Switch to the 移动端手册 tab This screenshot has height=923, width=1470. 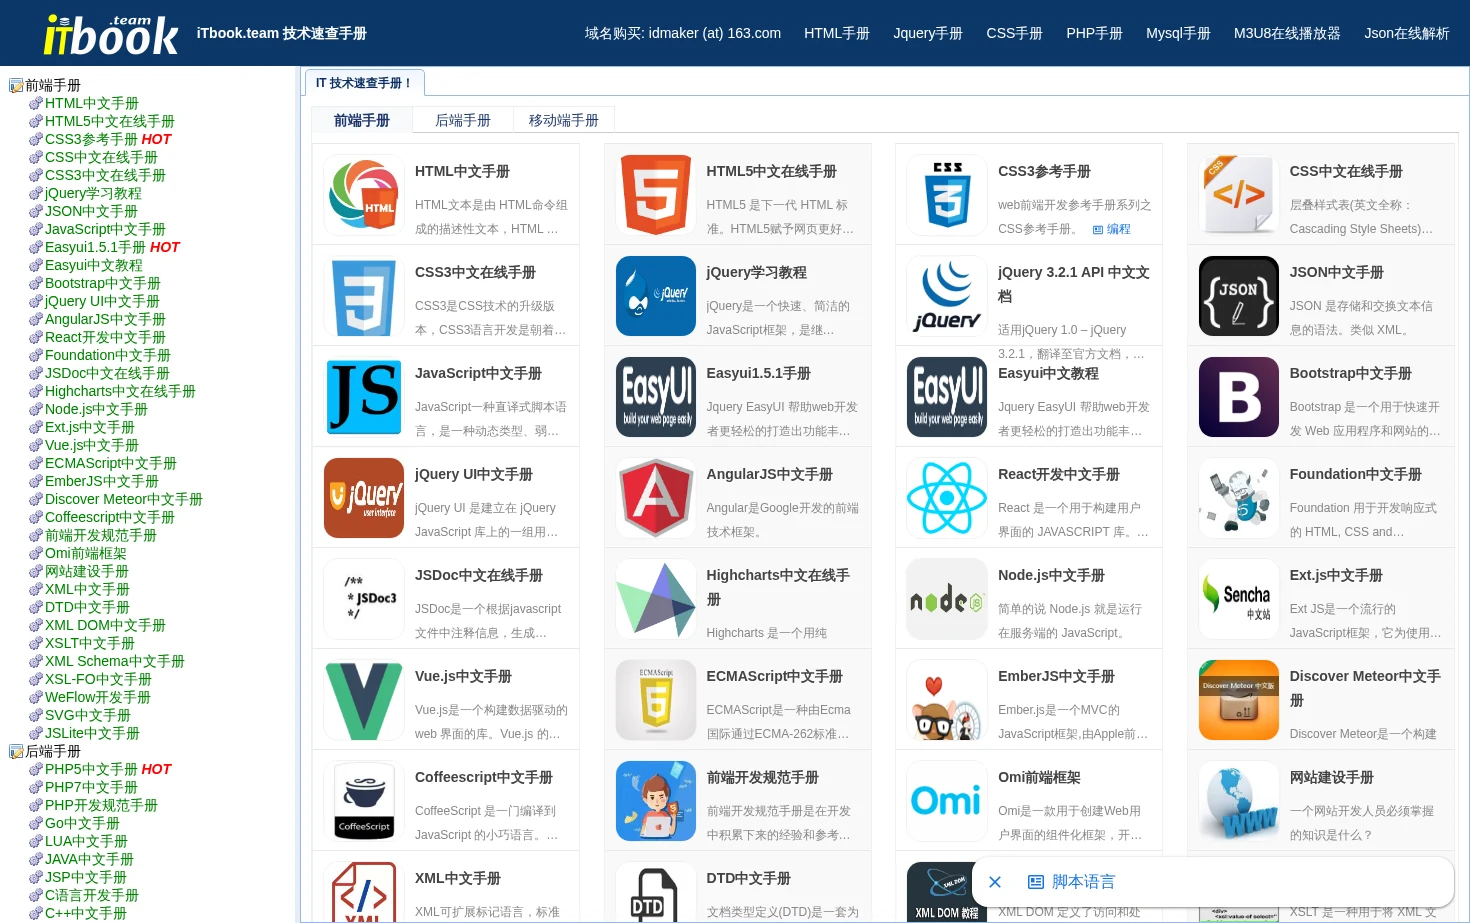click(x=564, y=120)
